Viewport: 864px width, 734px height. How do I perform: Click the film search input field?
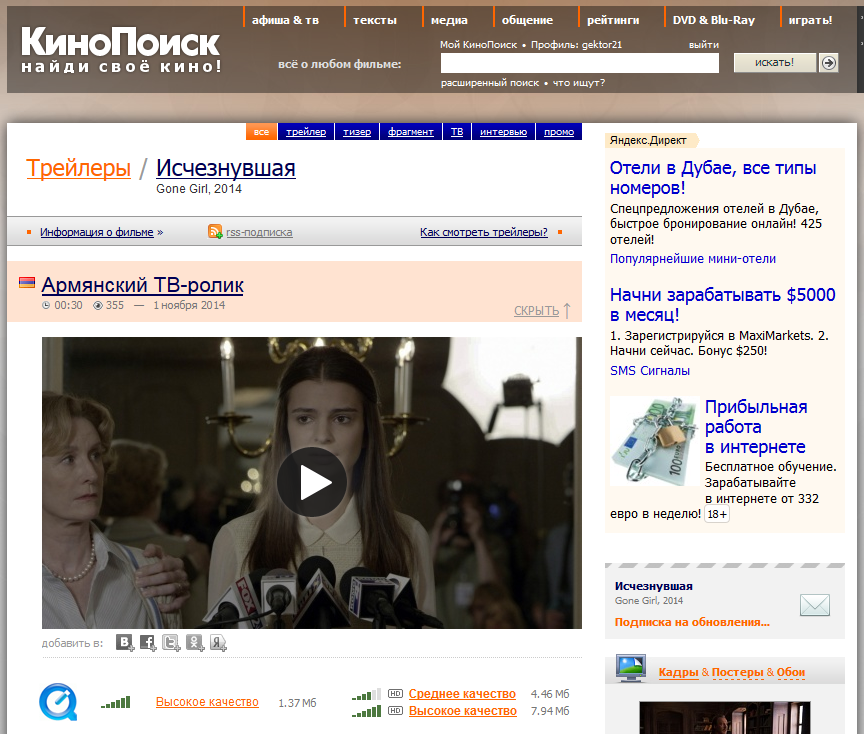tap(580, 63)
